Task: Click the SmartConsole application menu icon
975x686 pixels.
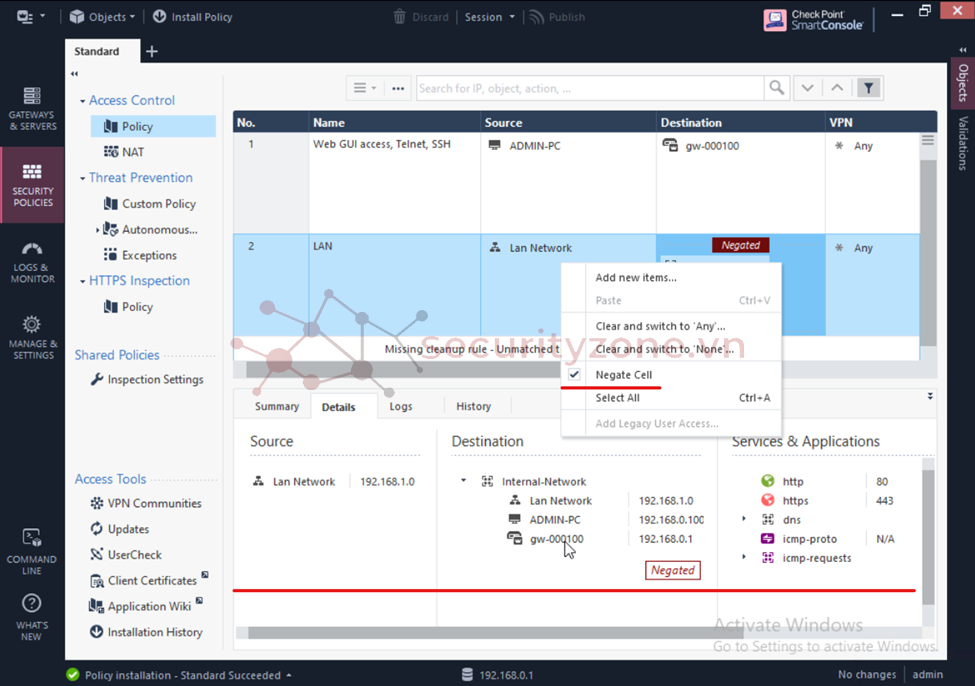Action: 30,17
